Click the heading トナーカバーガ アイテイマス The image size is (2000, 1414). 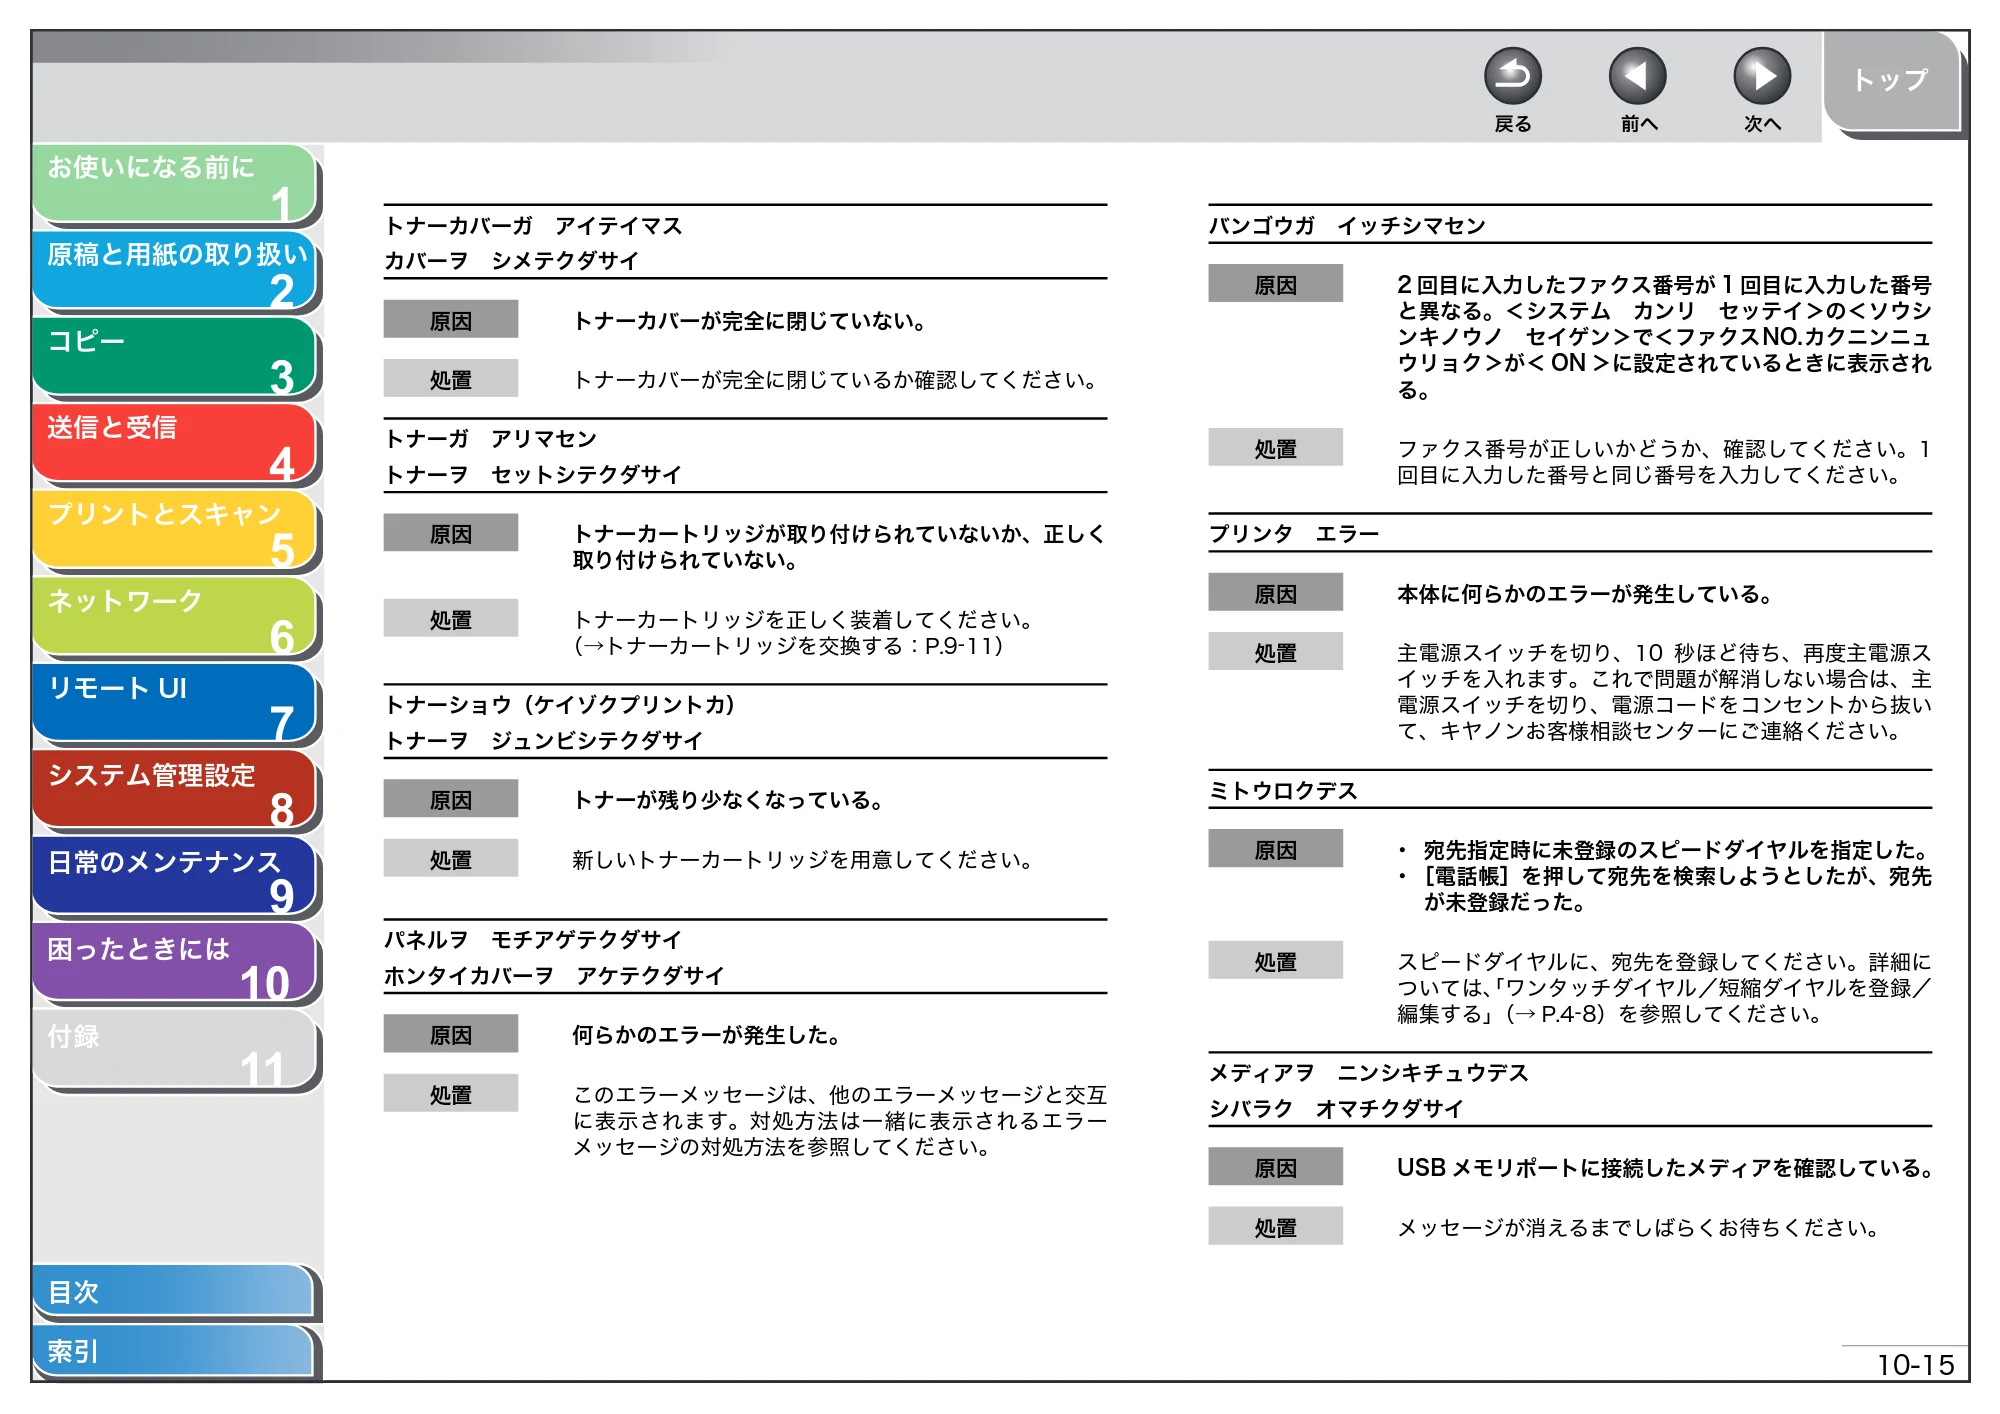pos(533,226)
